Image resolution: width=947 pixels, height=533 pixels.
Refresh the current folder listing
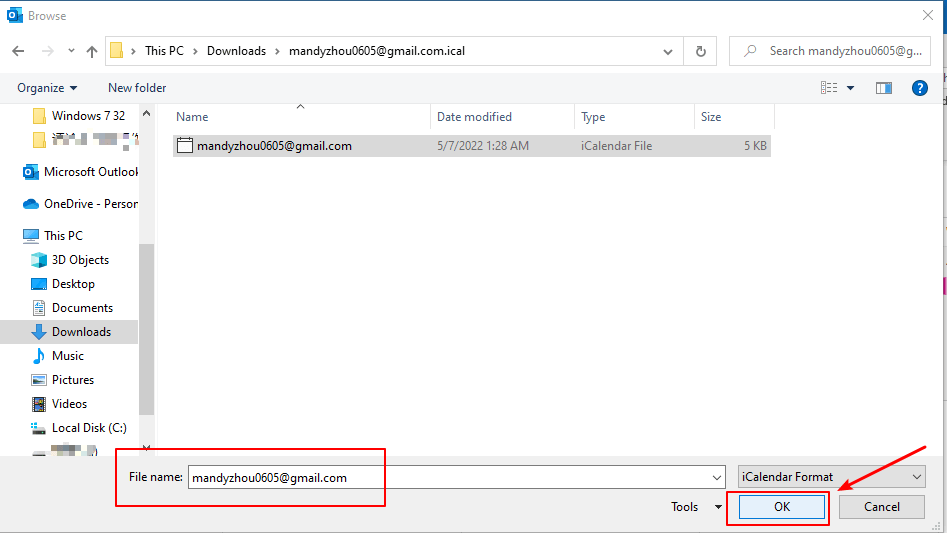click(700, 51)
